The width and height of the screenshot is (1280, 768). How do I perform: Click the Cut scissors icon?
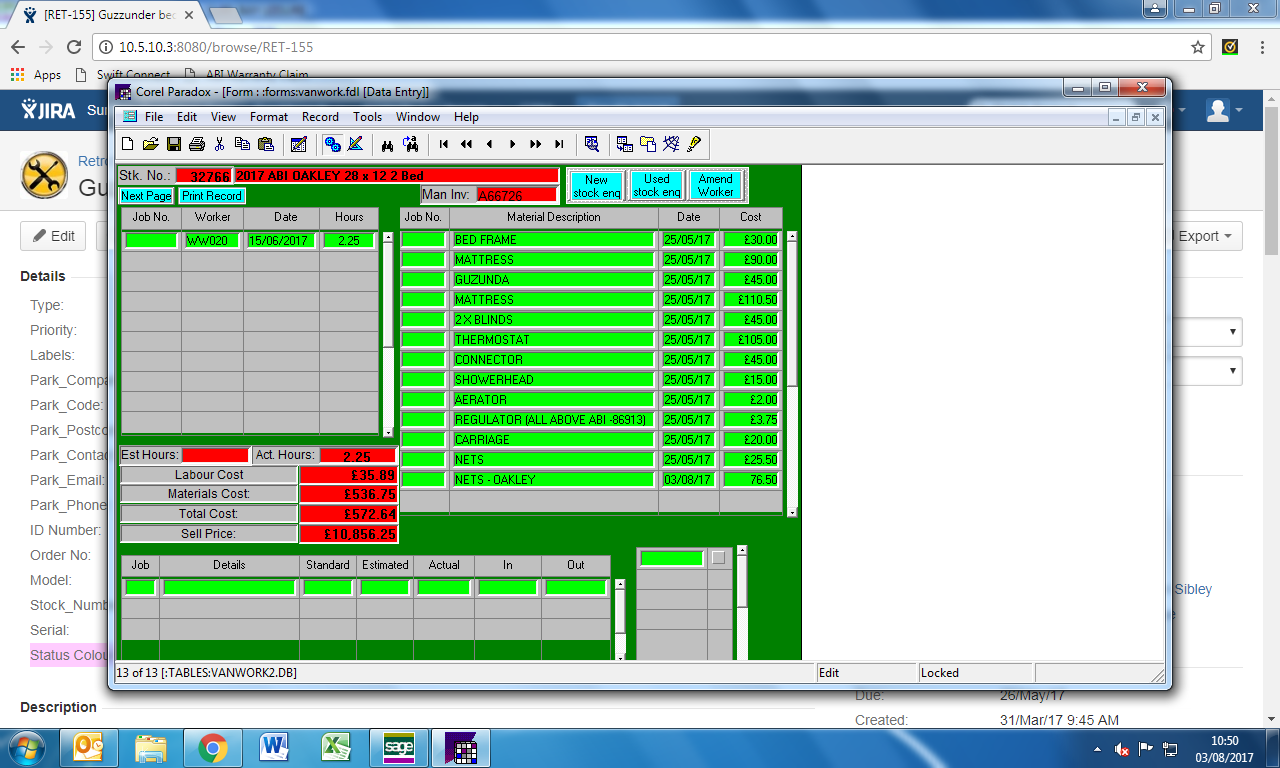click(x=220, y=144)
